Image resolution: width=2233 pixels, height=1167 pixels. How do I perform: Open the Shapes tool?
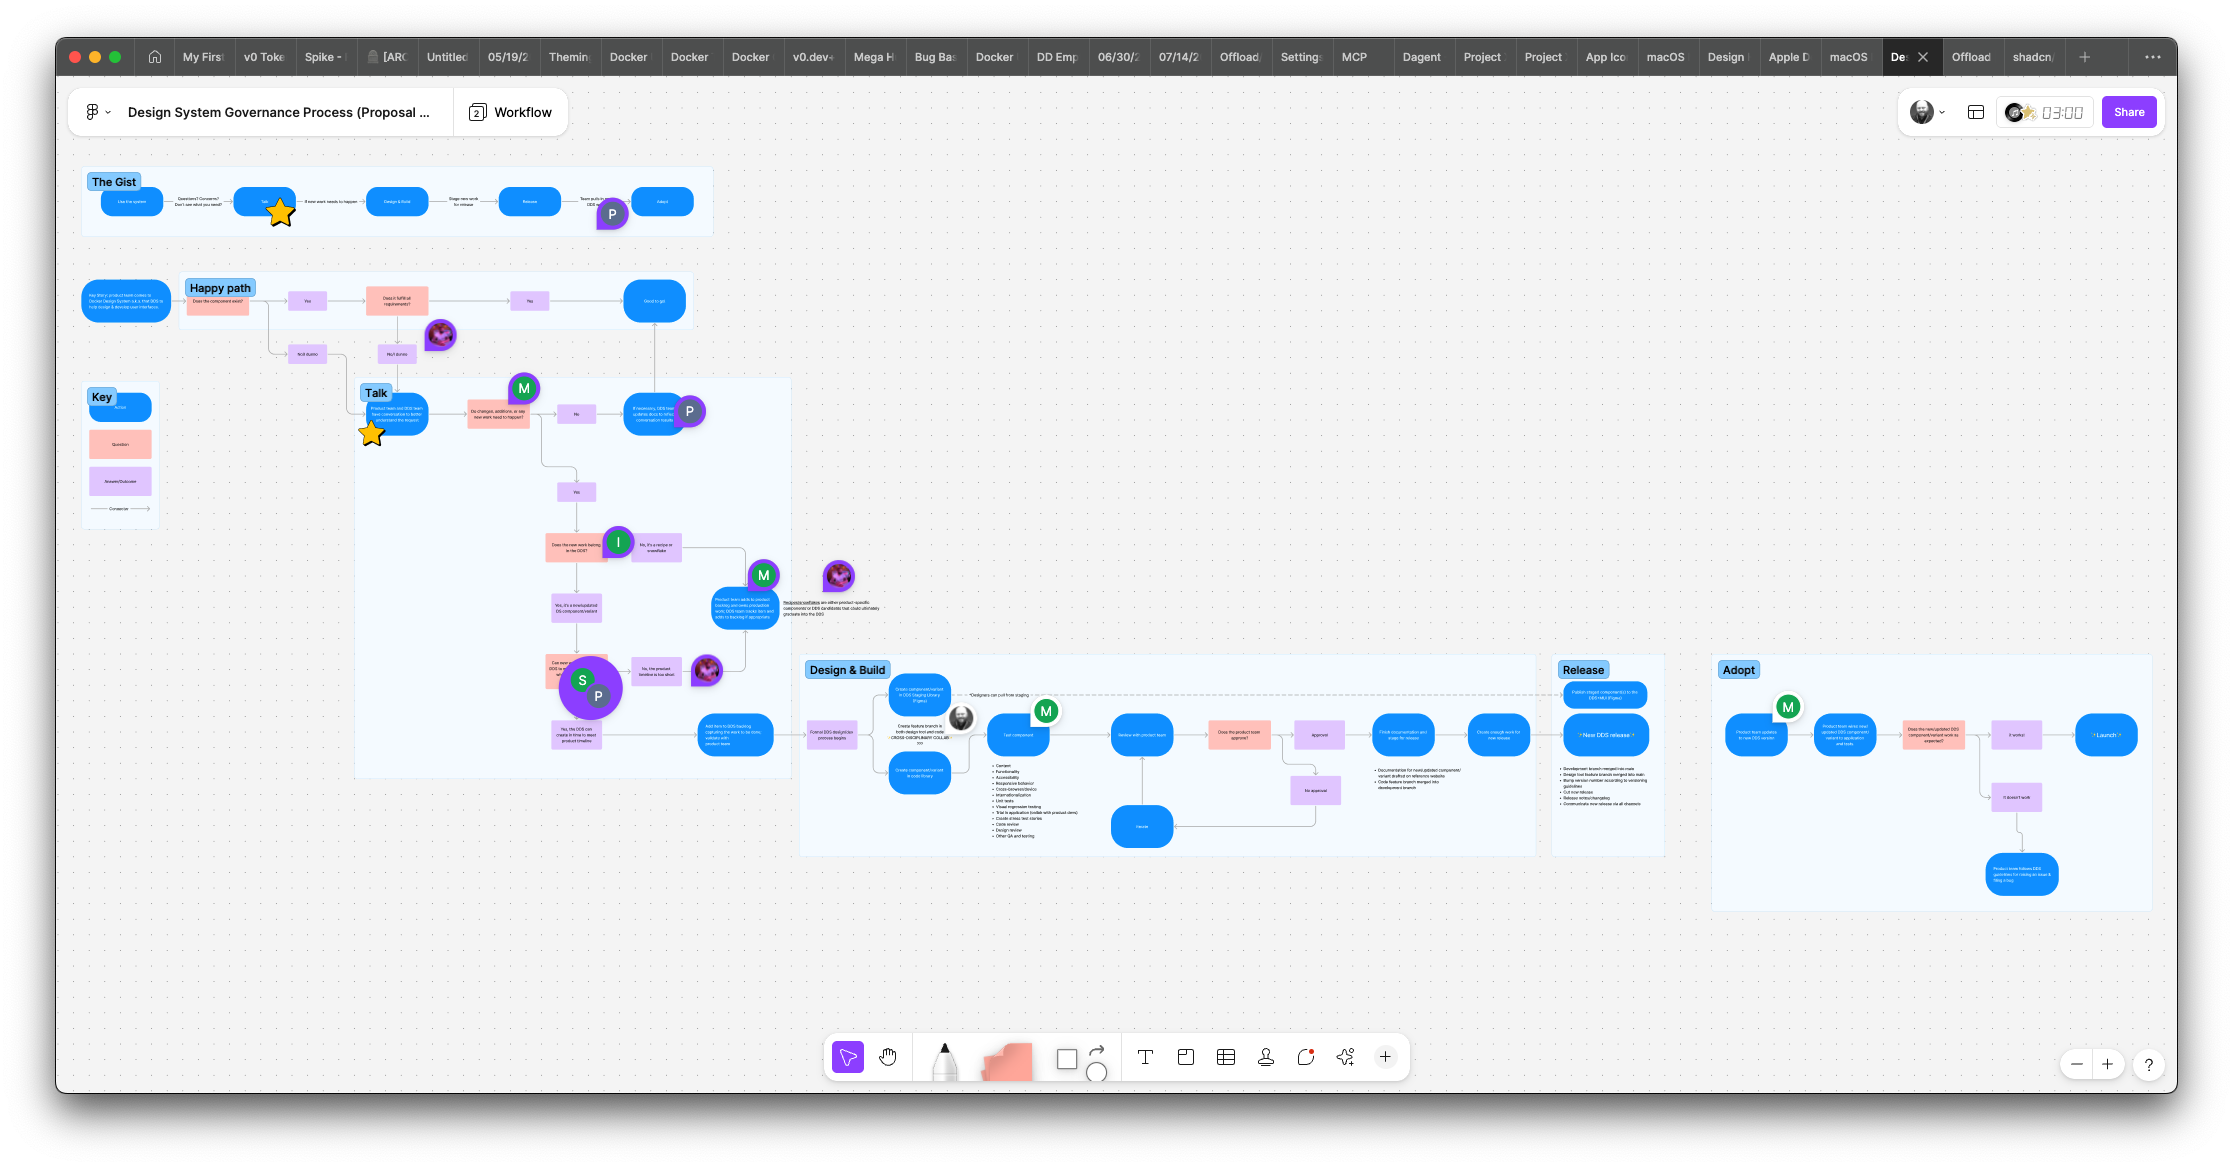1066,1057
